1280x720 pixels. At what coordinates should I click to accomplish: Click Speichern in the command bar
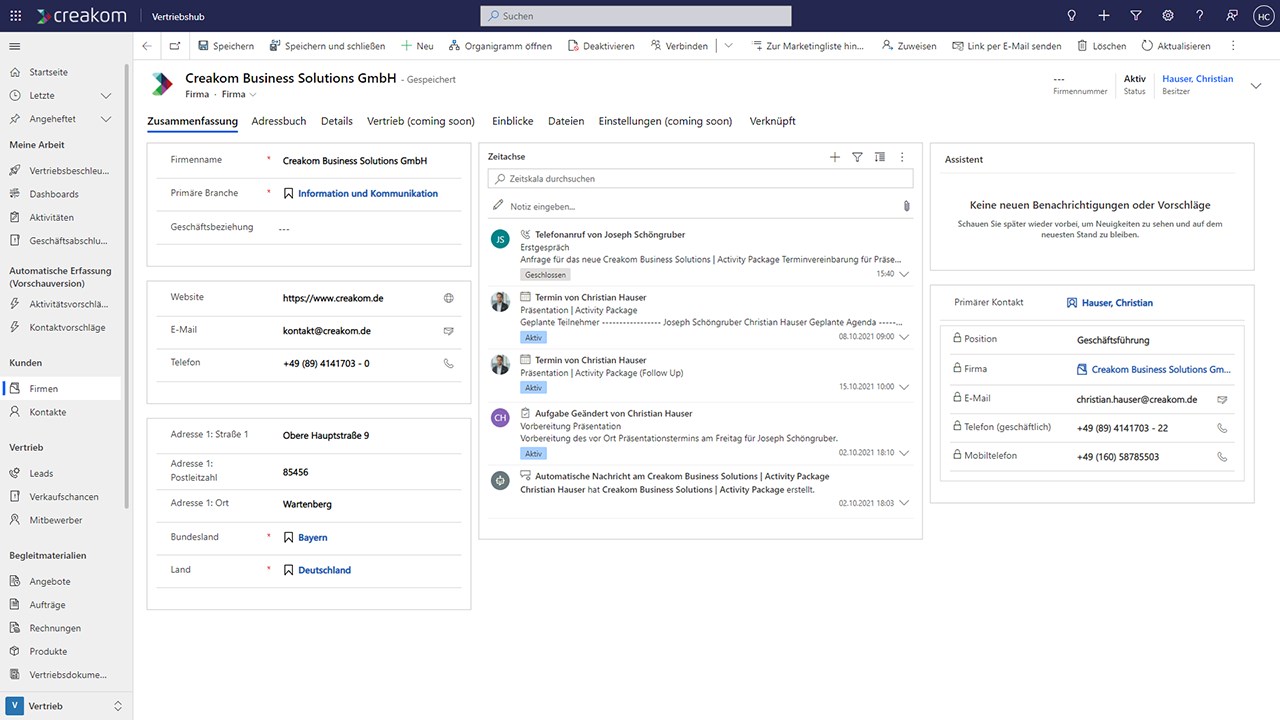226,46
